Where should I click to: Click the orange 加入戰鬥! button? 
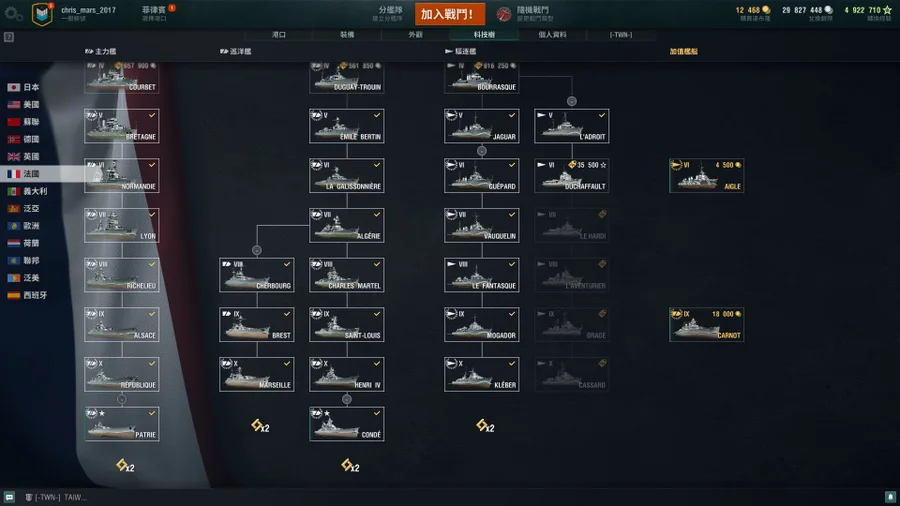[450, 14]
